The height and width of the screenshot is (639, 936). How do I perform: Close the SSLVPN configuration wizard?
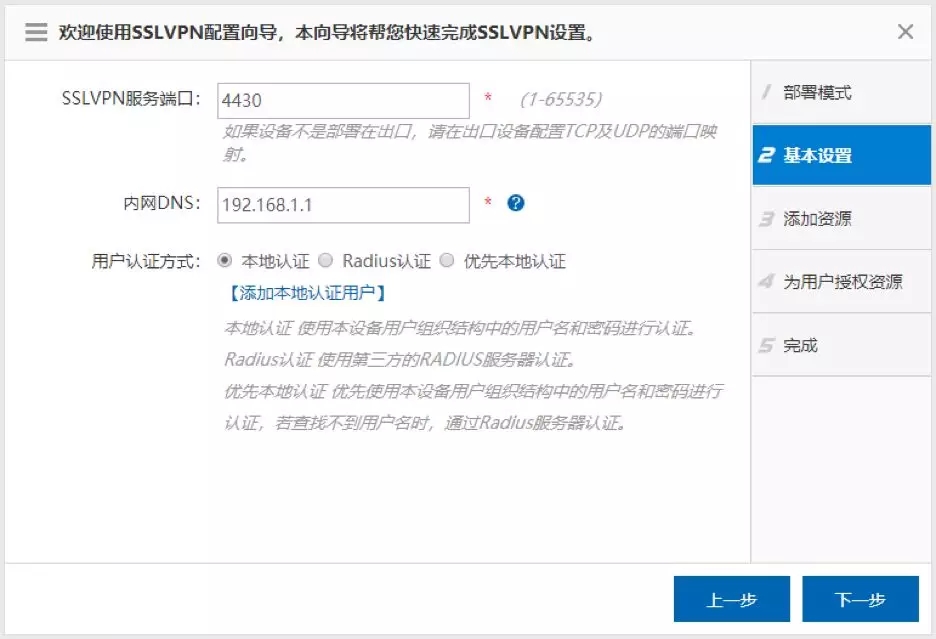pyautogui.click(x=905, y=32)
